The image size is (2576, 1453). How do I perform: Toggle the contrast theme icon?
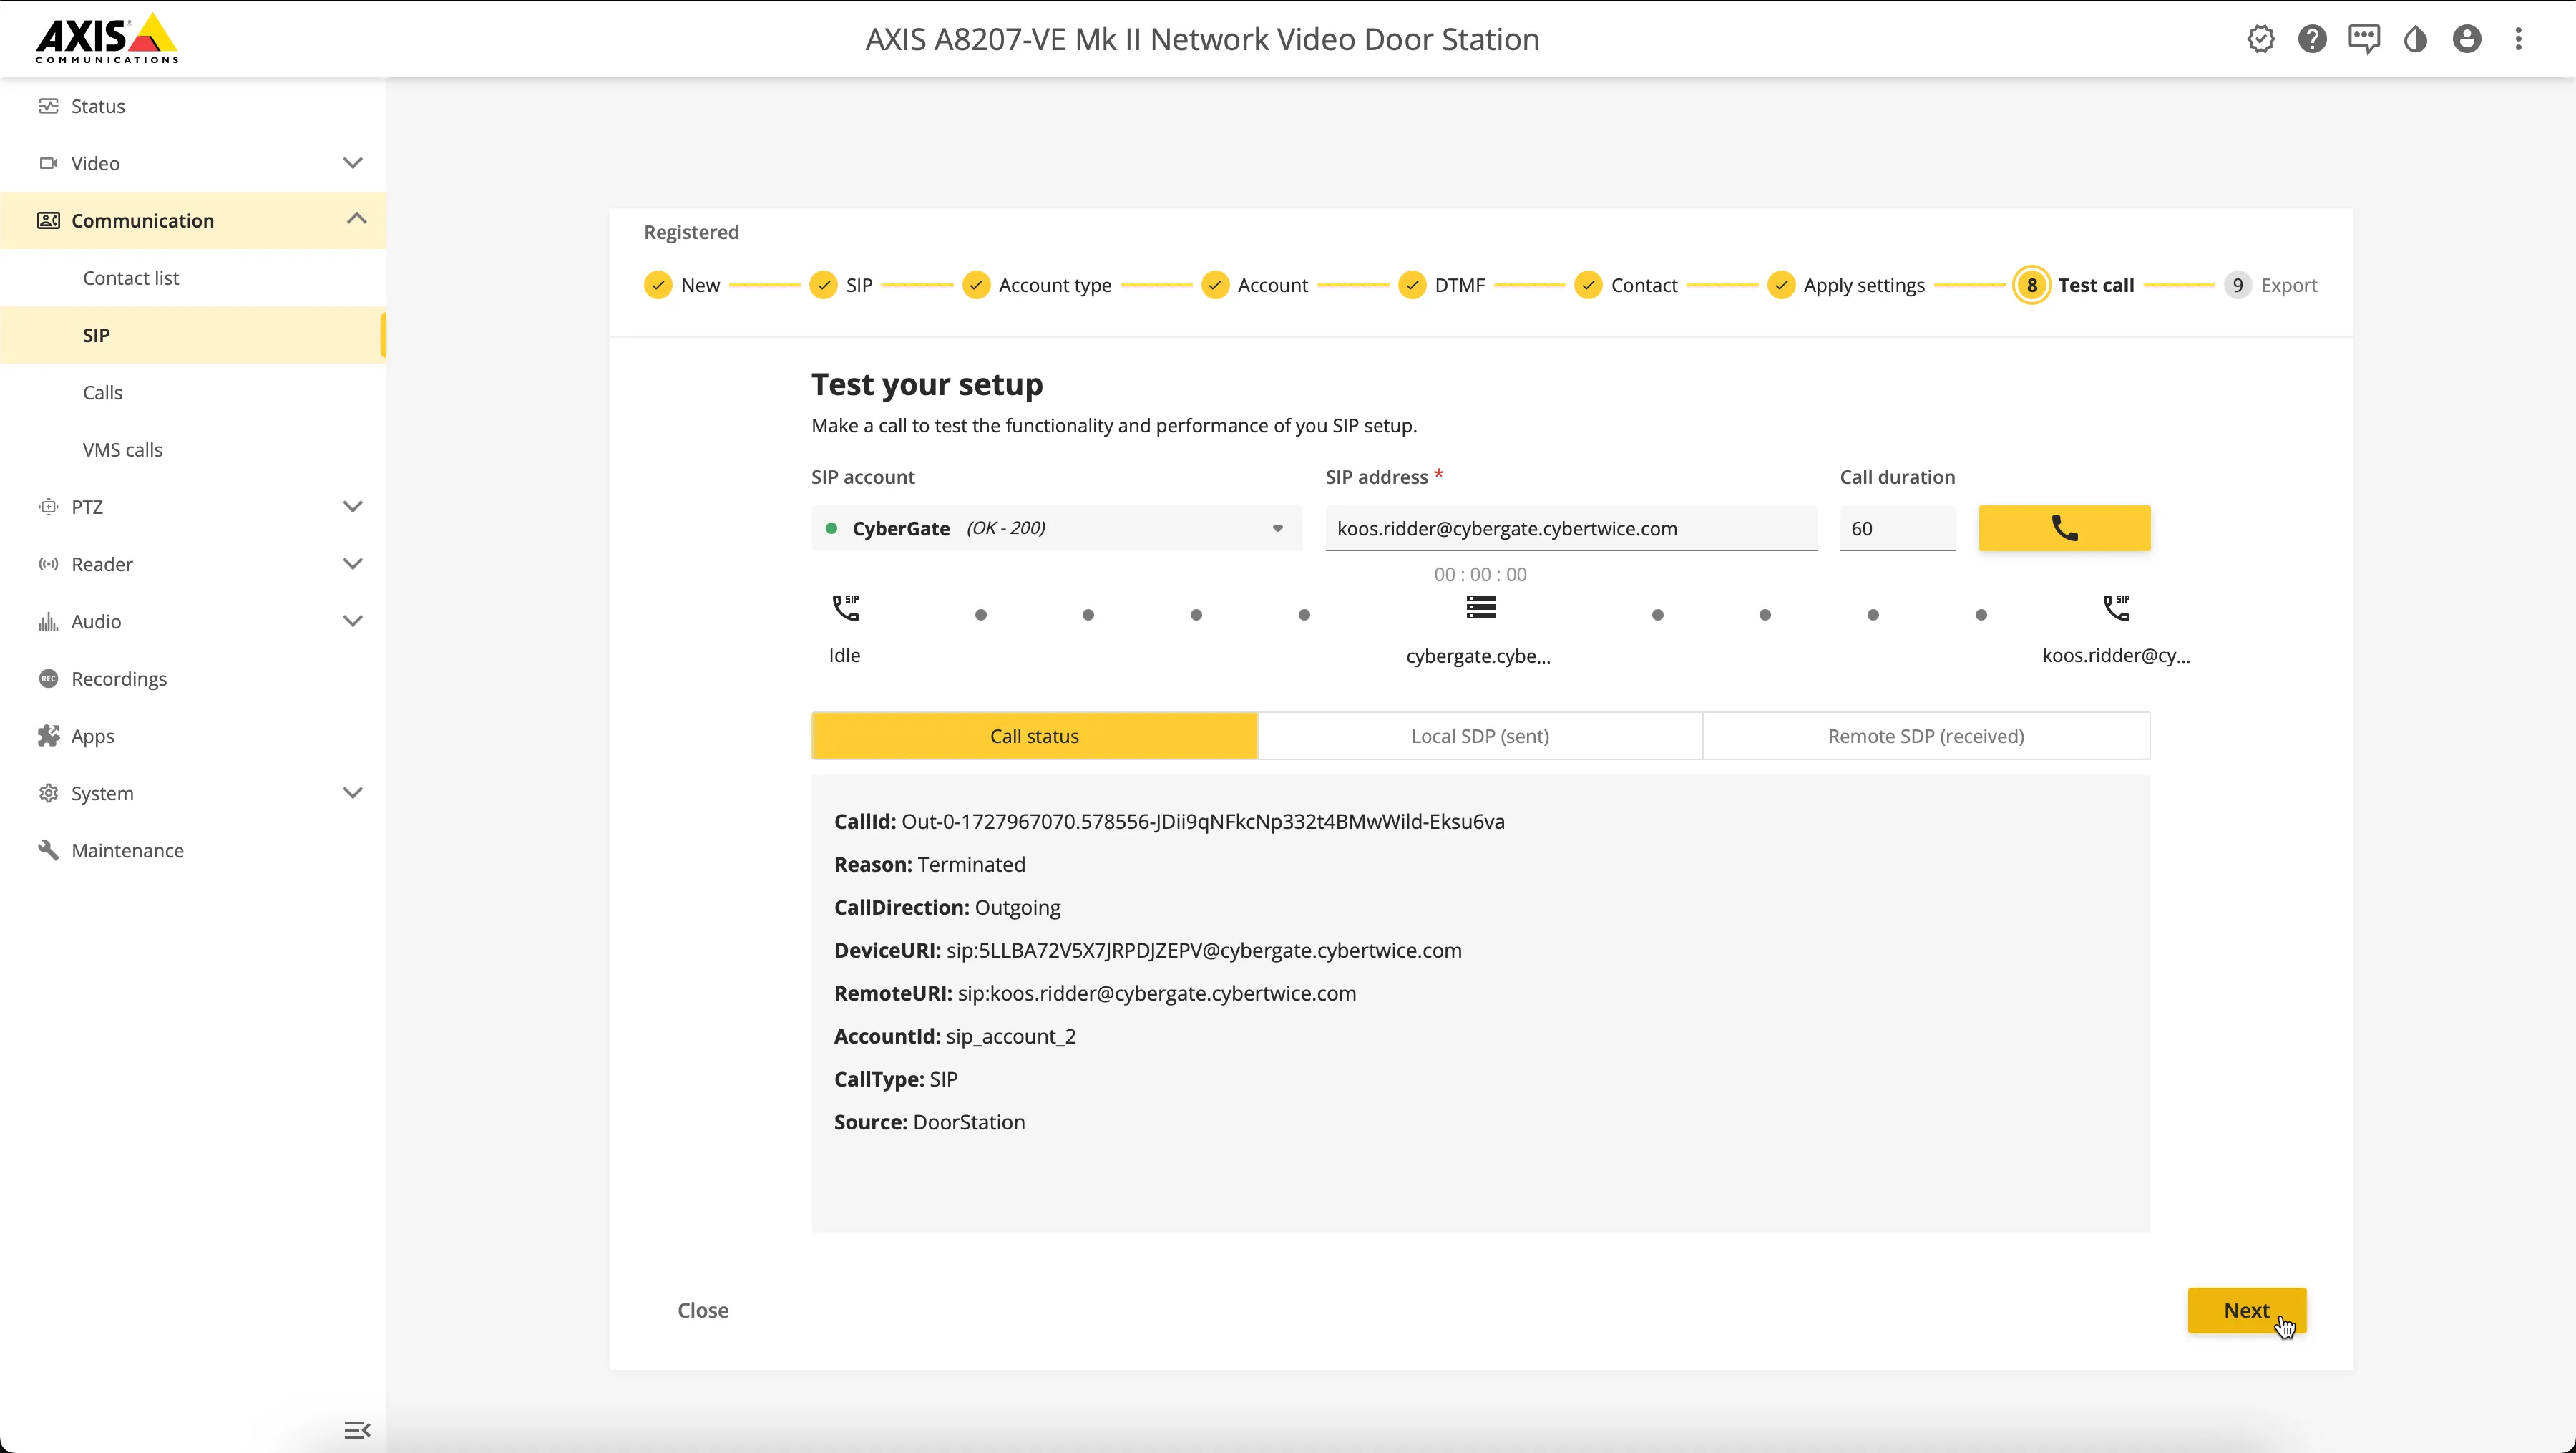pos(2416,39)
